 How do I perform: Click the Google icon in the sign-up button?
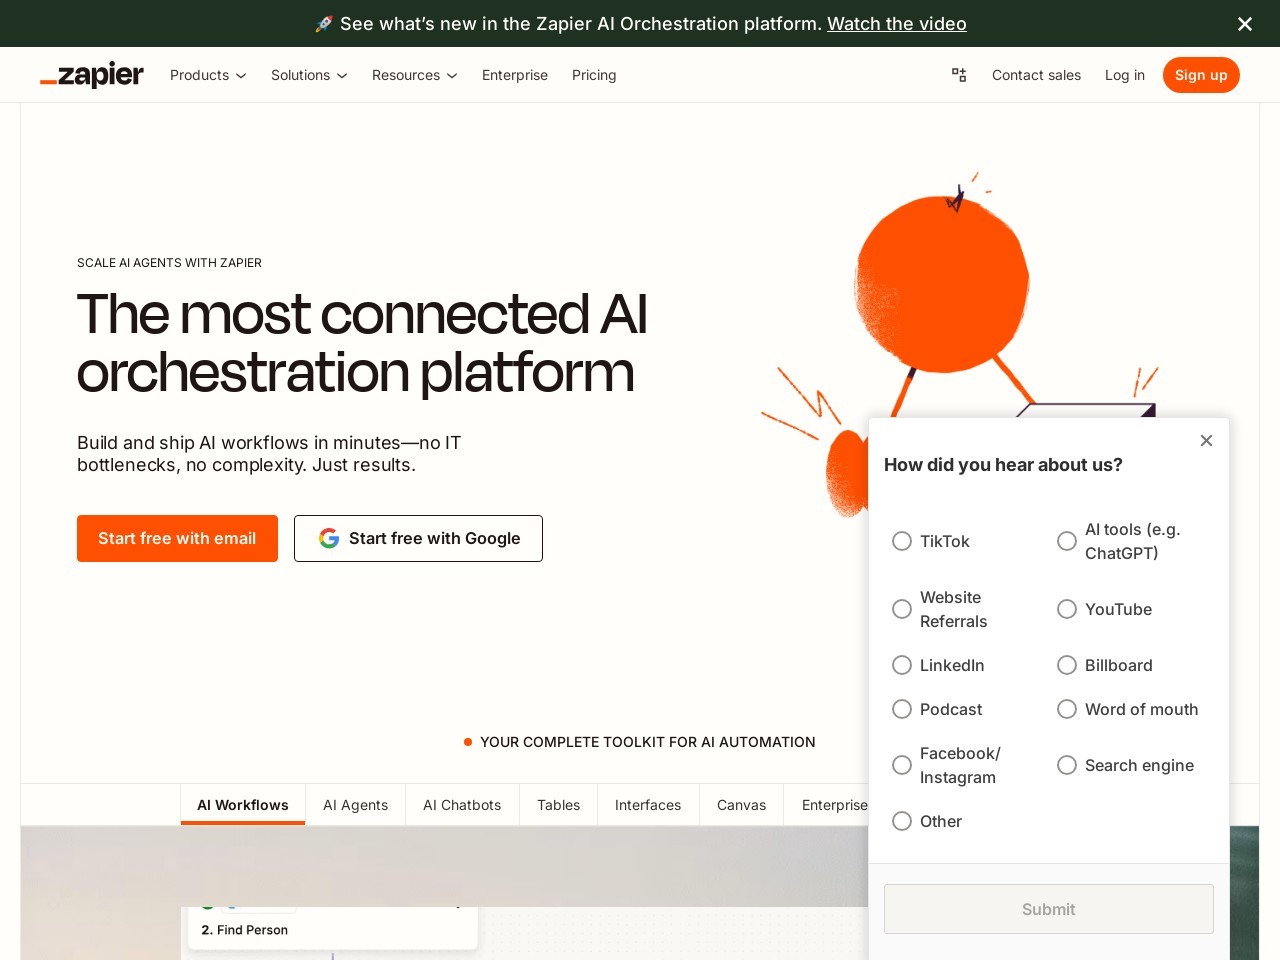tap(329, 538)
